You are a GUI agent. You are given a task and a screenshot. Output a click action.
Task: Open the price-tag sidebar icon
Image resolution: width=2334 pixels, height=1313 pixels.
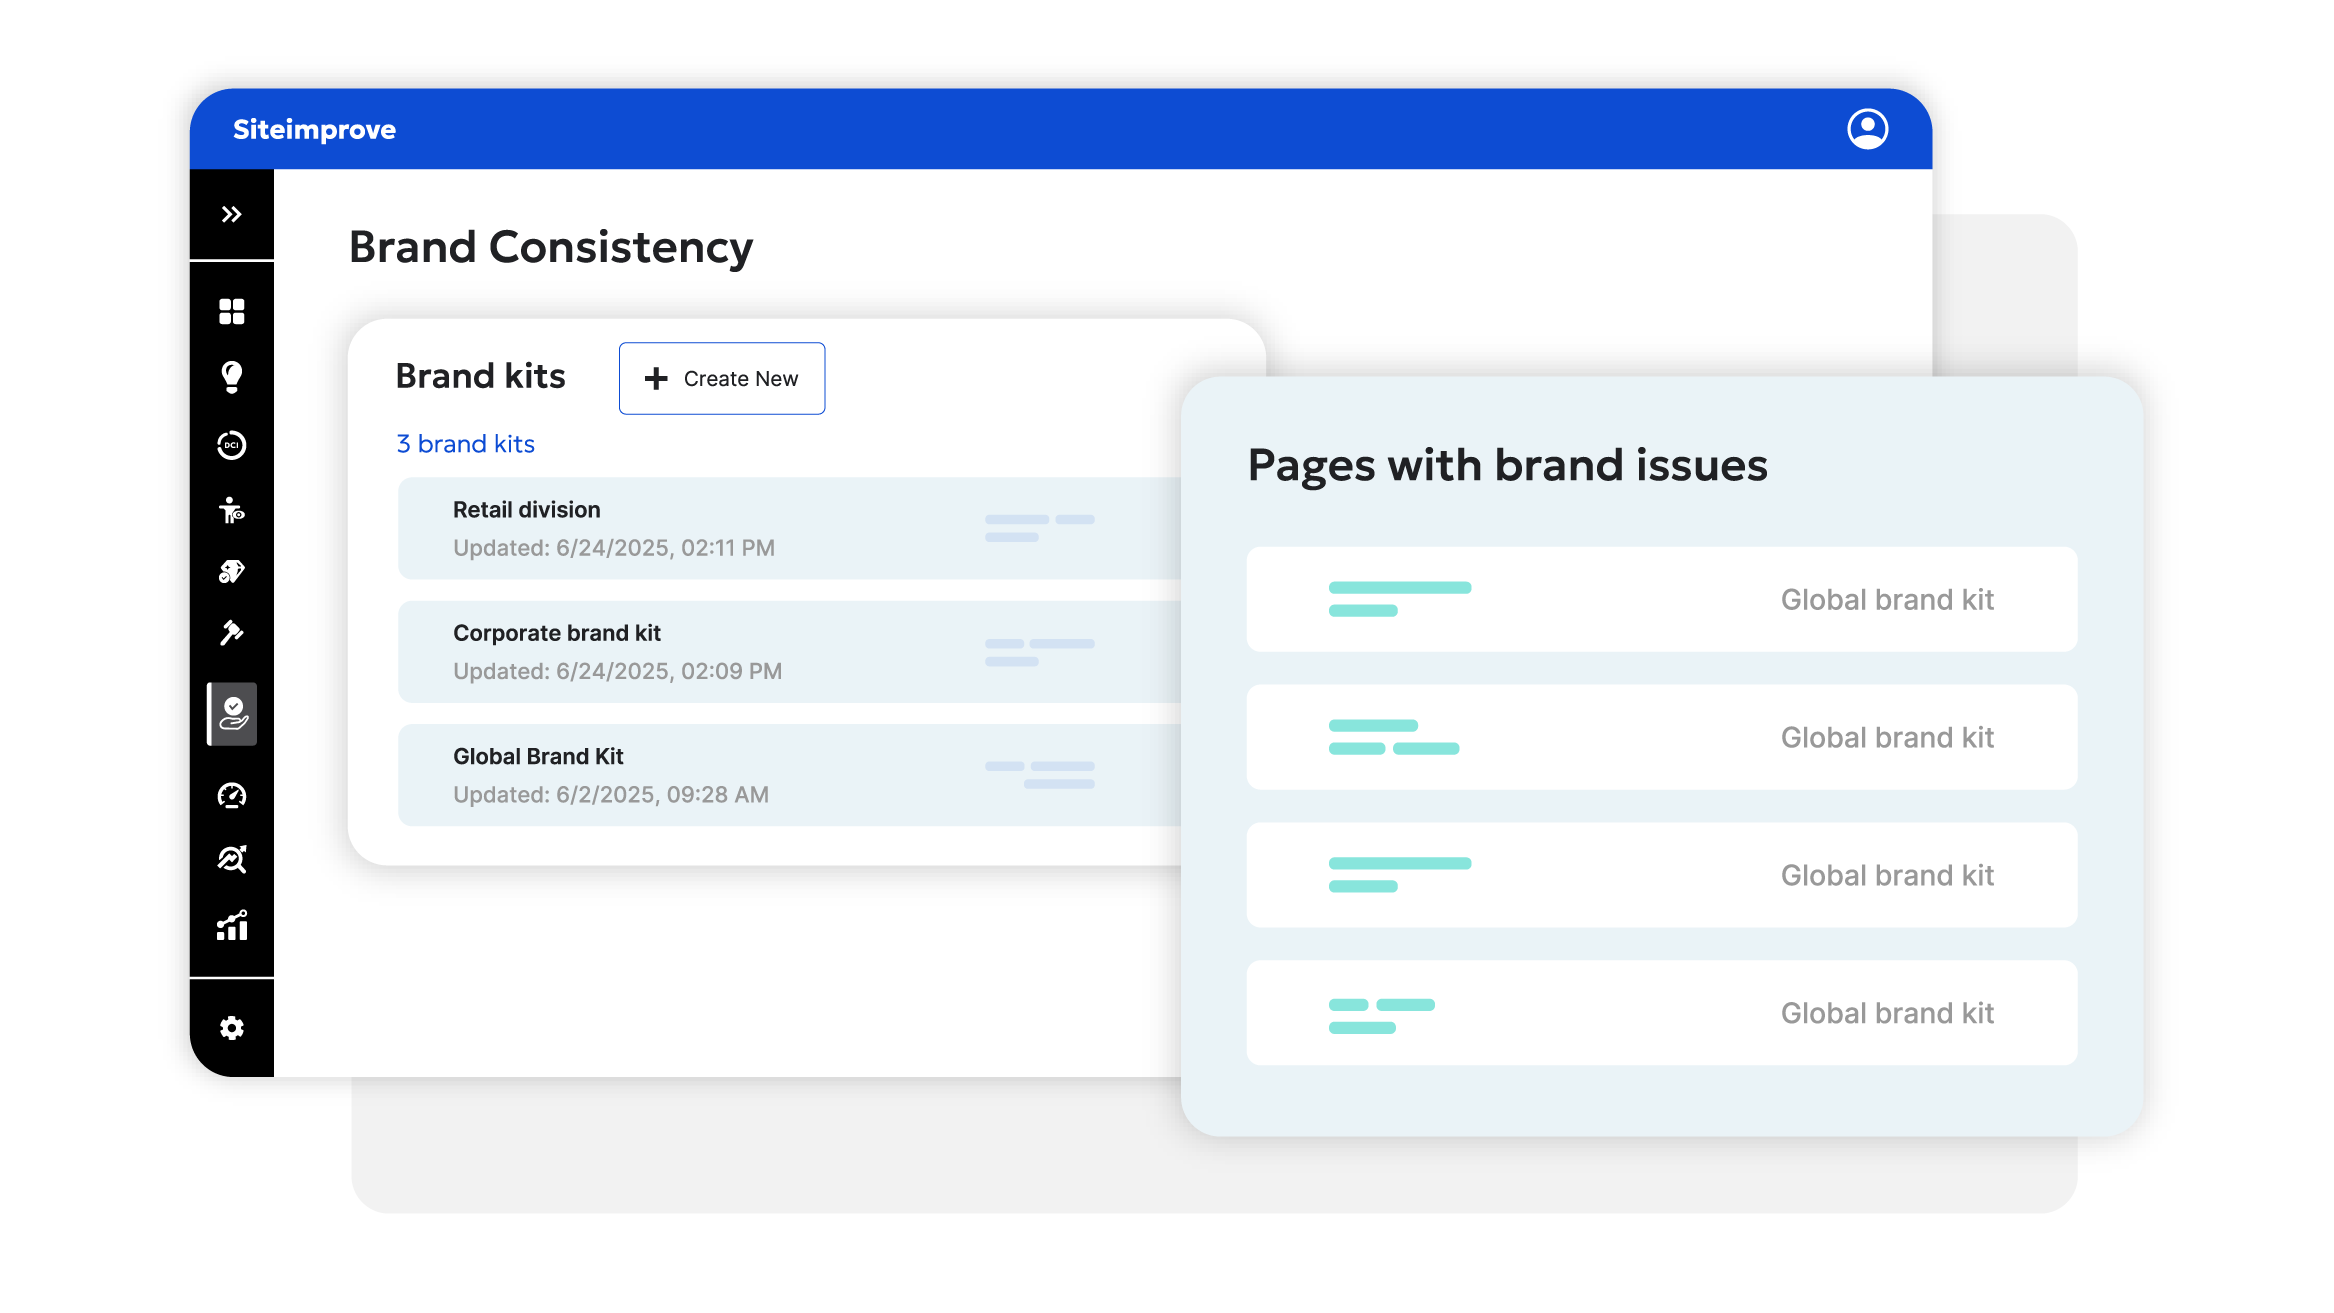231,571
